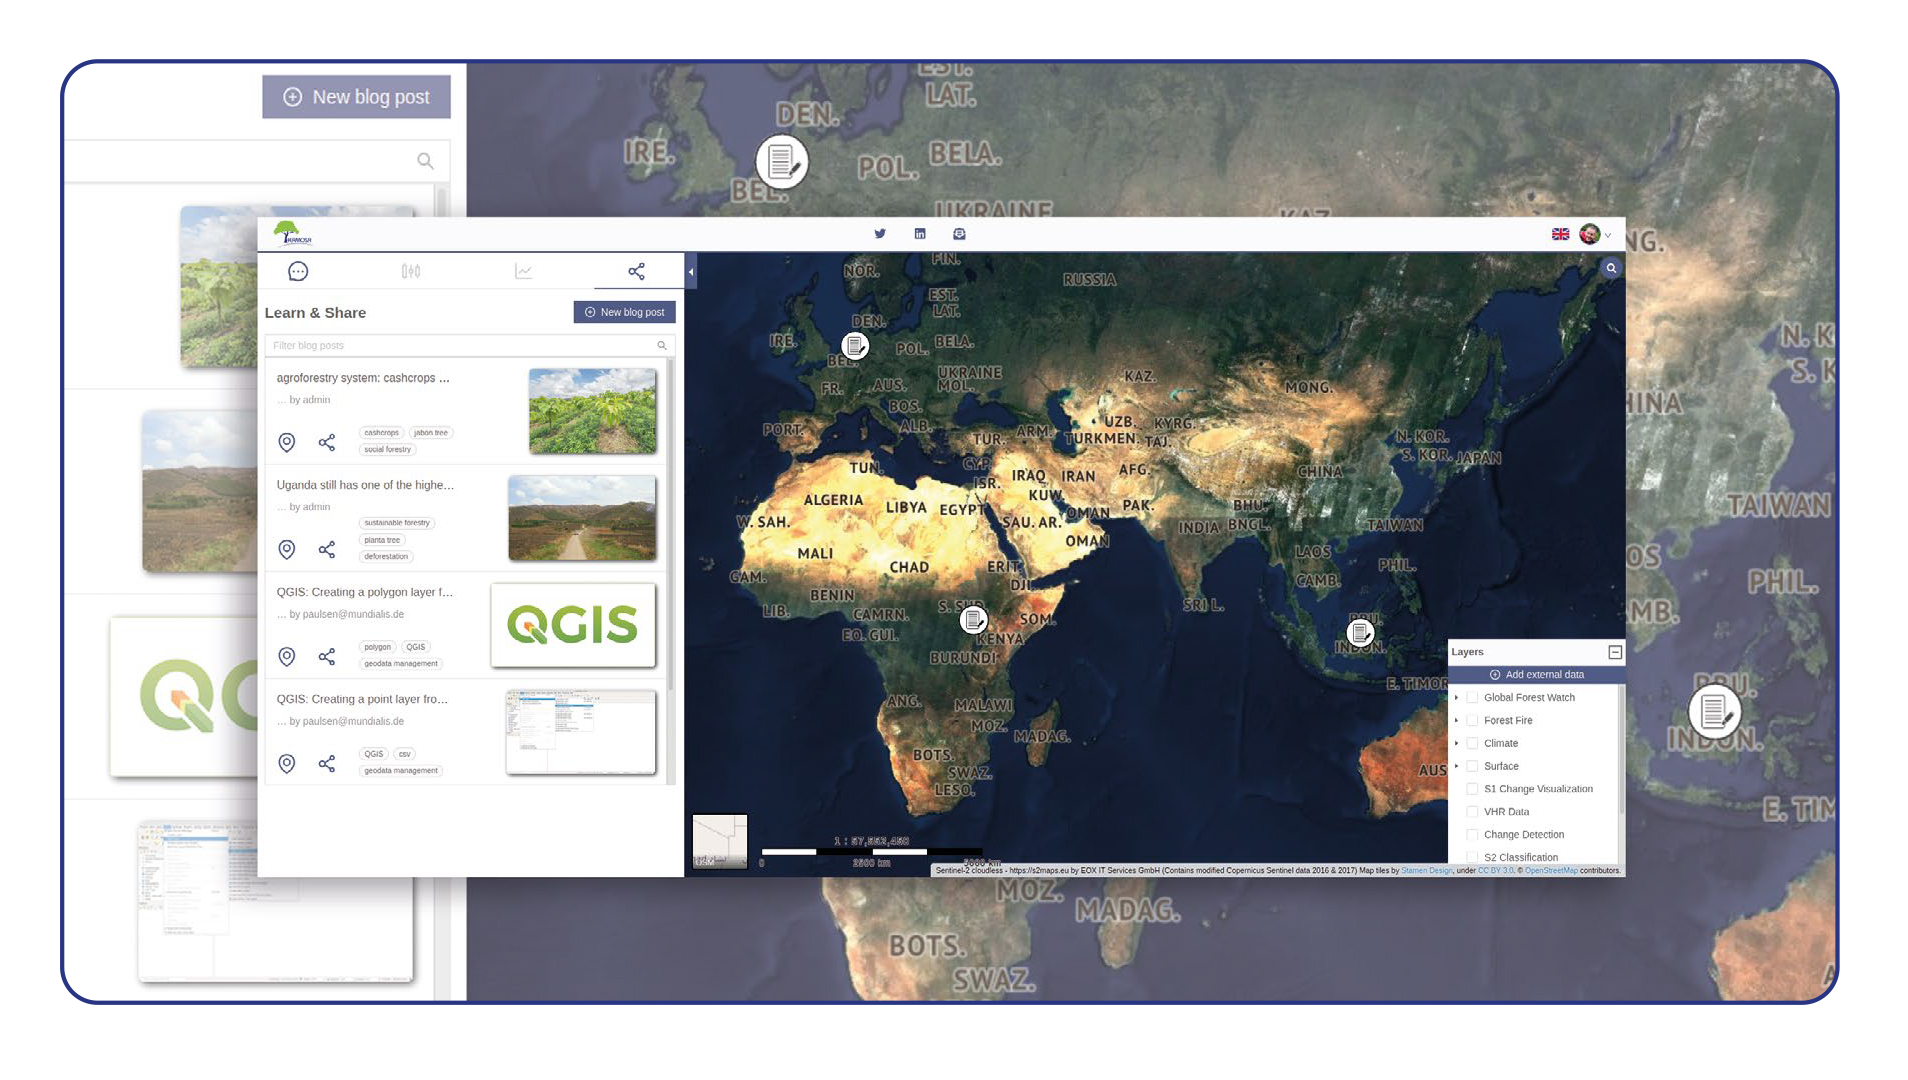Tick the Climate layer checkbox

coord(1472,744)
